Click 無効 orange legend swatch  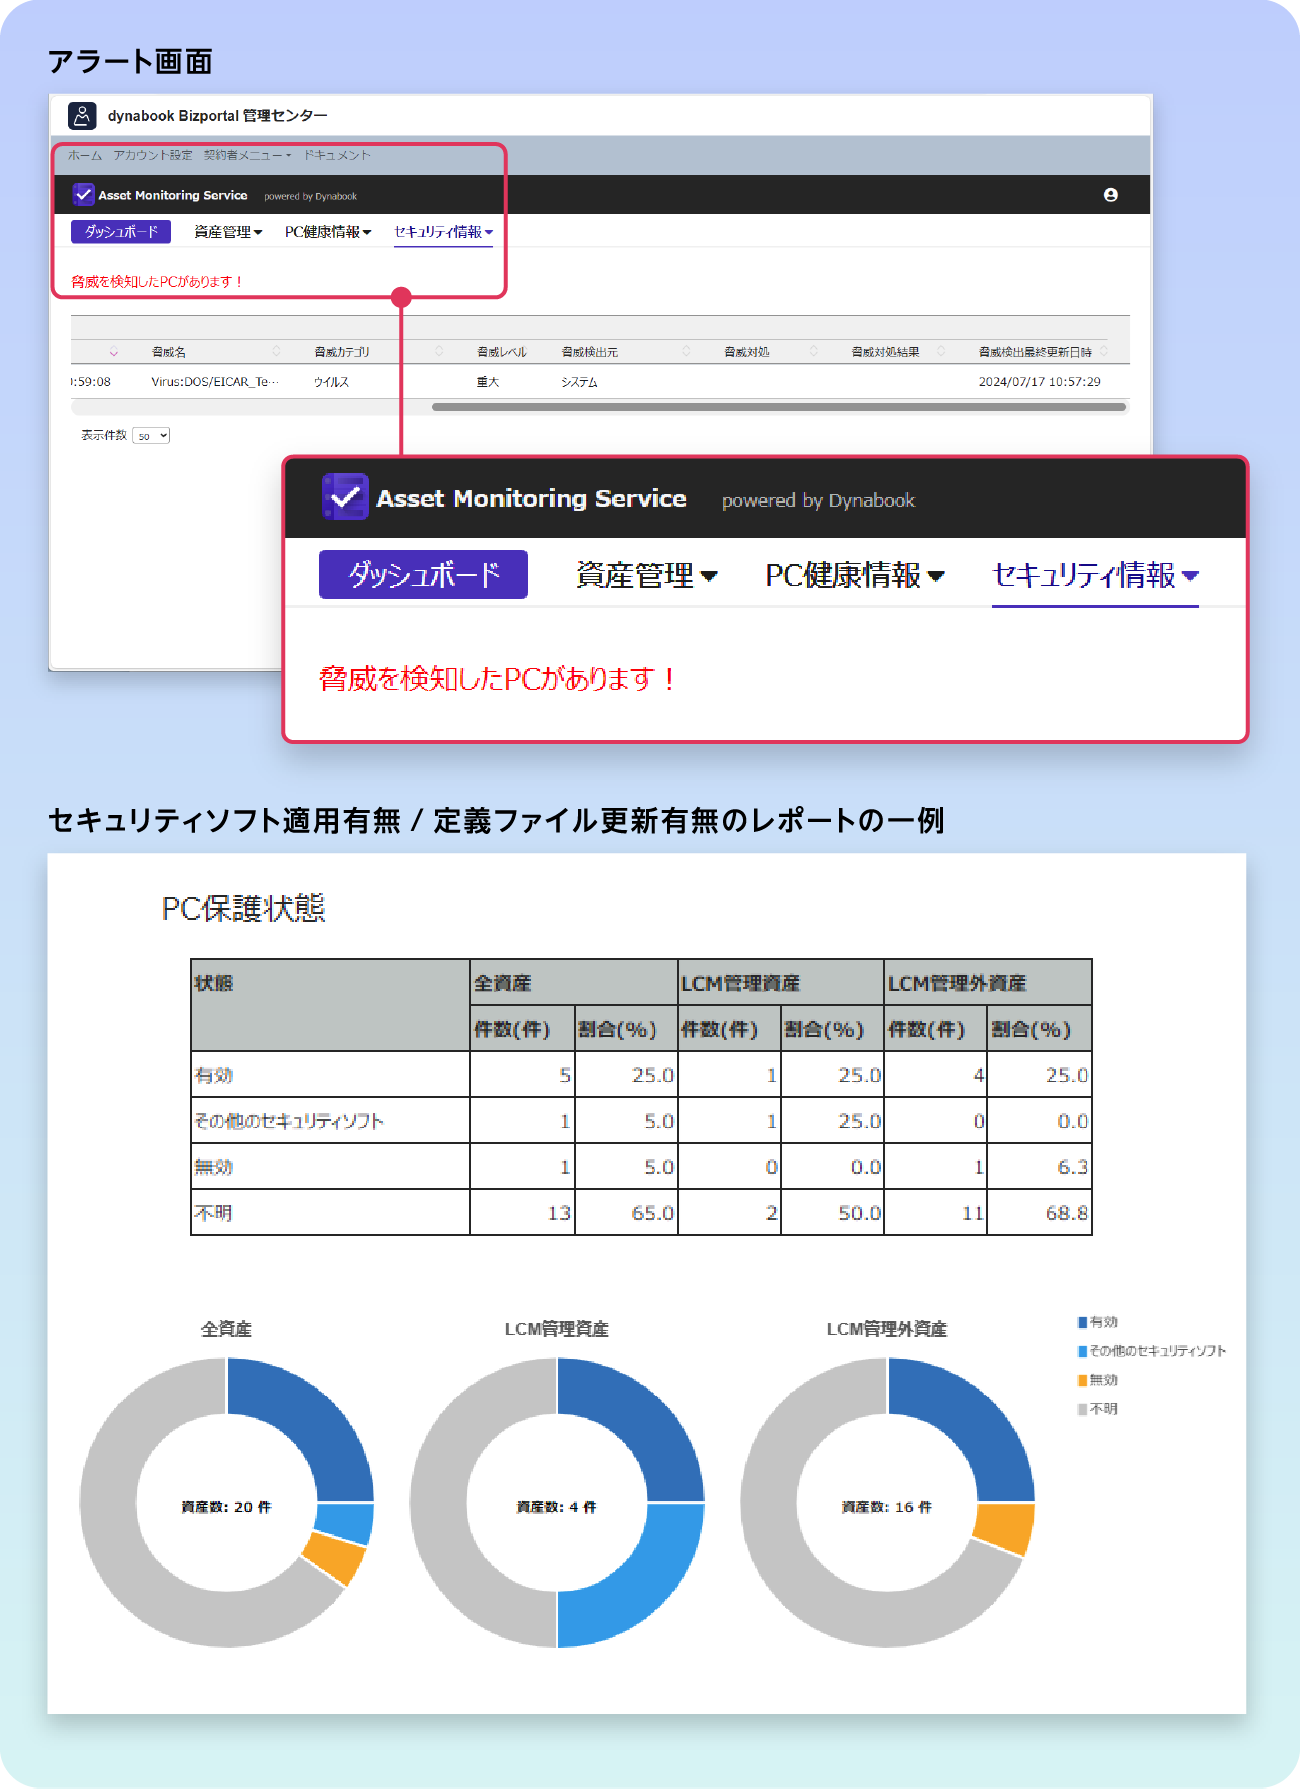click(1082, 1380)
